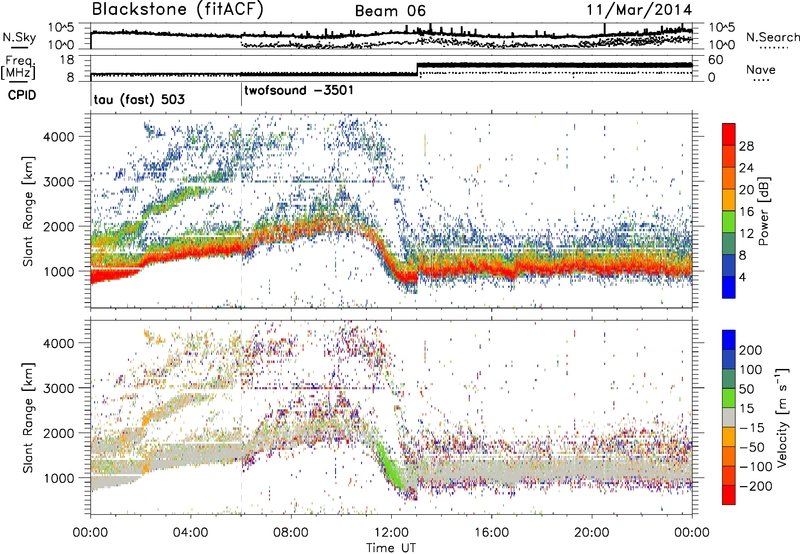800x554 pixels.
Task: Click the "20:00" time axis tick label
Action: tap(592, 533)
